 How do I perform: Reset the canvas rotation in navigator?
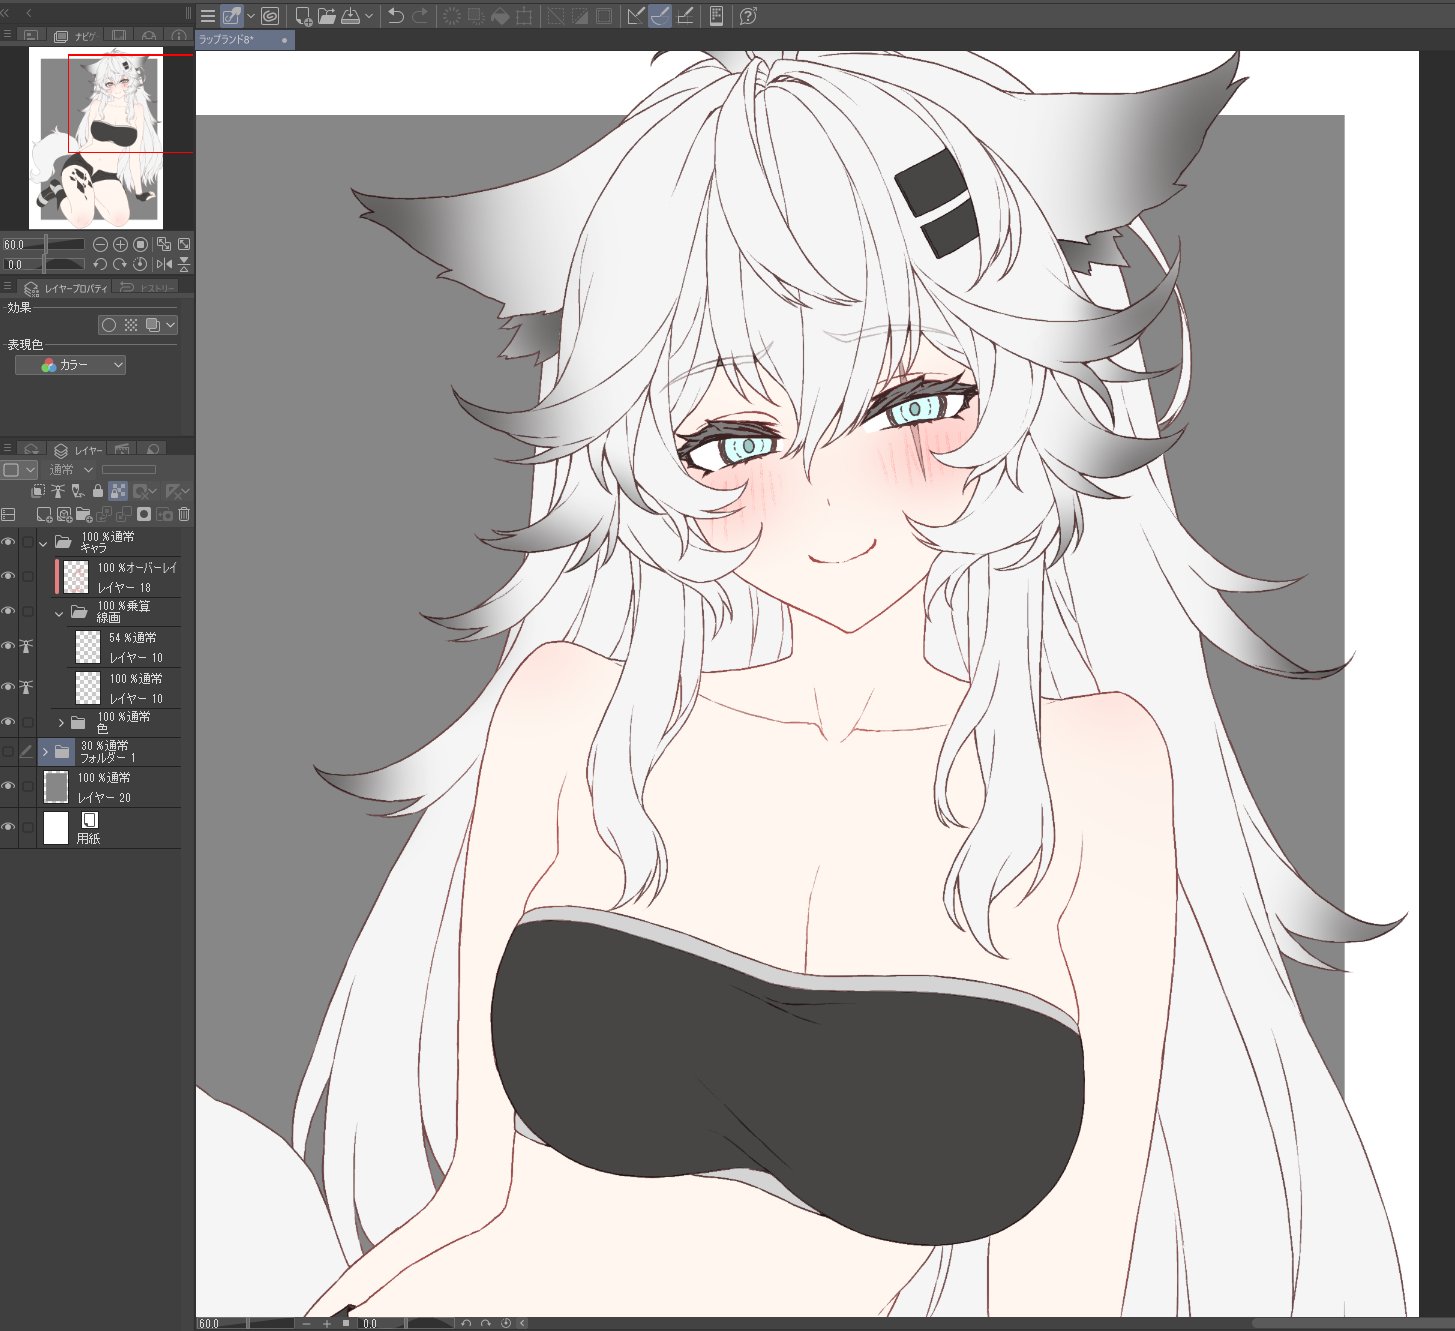pos(140,264)
